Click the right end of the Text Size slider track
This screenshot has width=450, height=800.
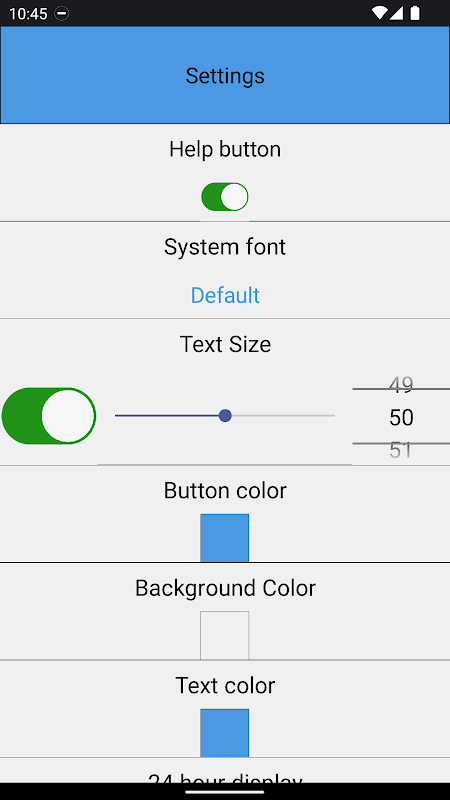[332, 416]
